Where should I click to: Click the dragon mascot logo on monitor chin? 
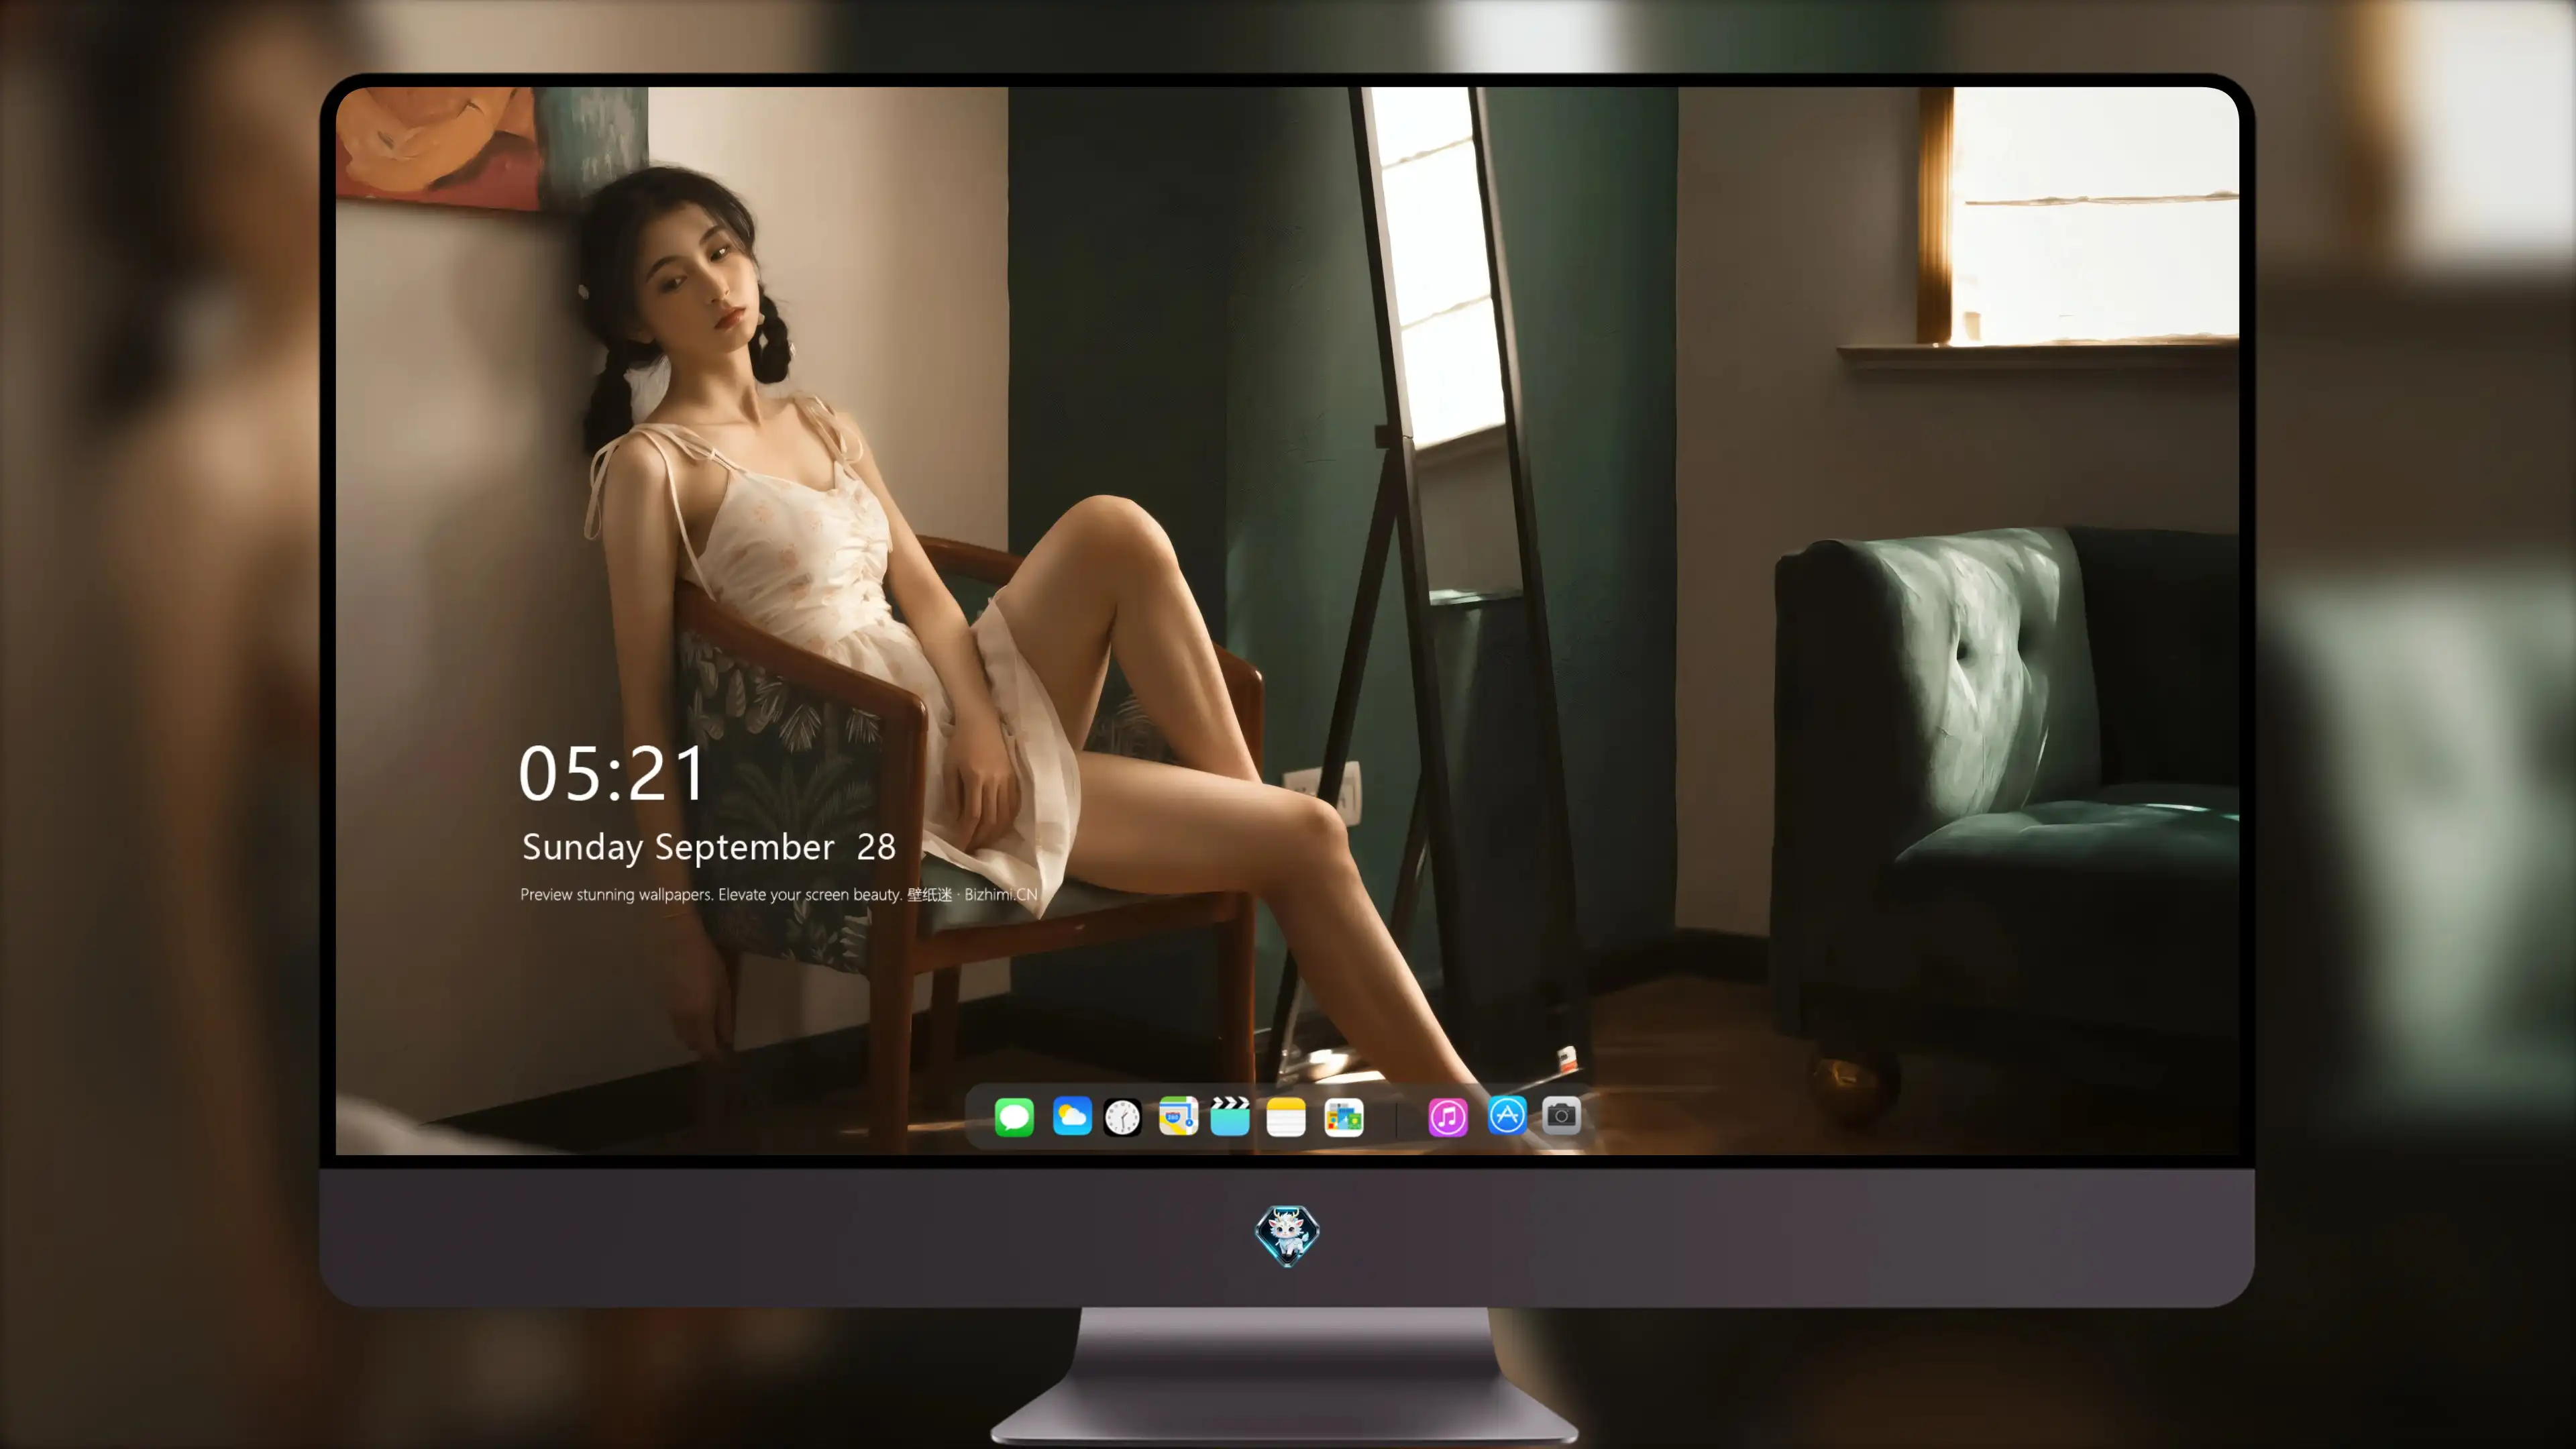pos(1287,1236)
